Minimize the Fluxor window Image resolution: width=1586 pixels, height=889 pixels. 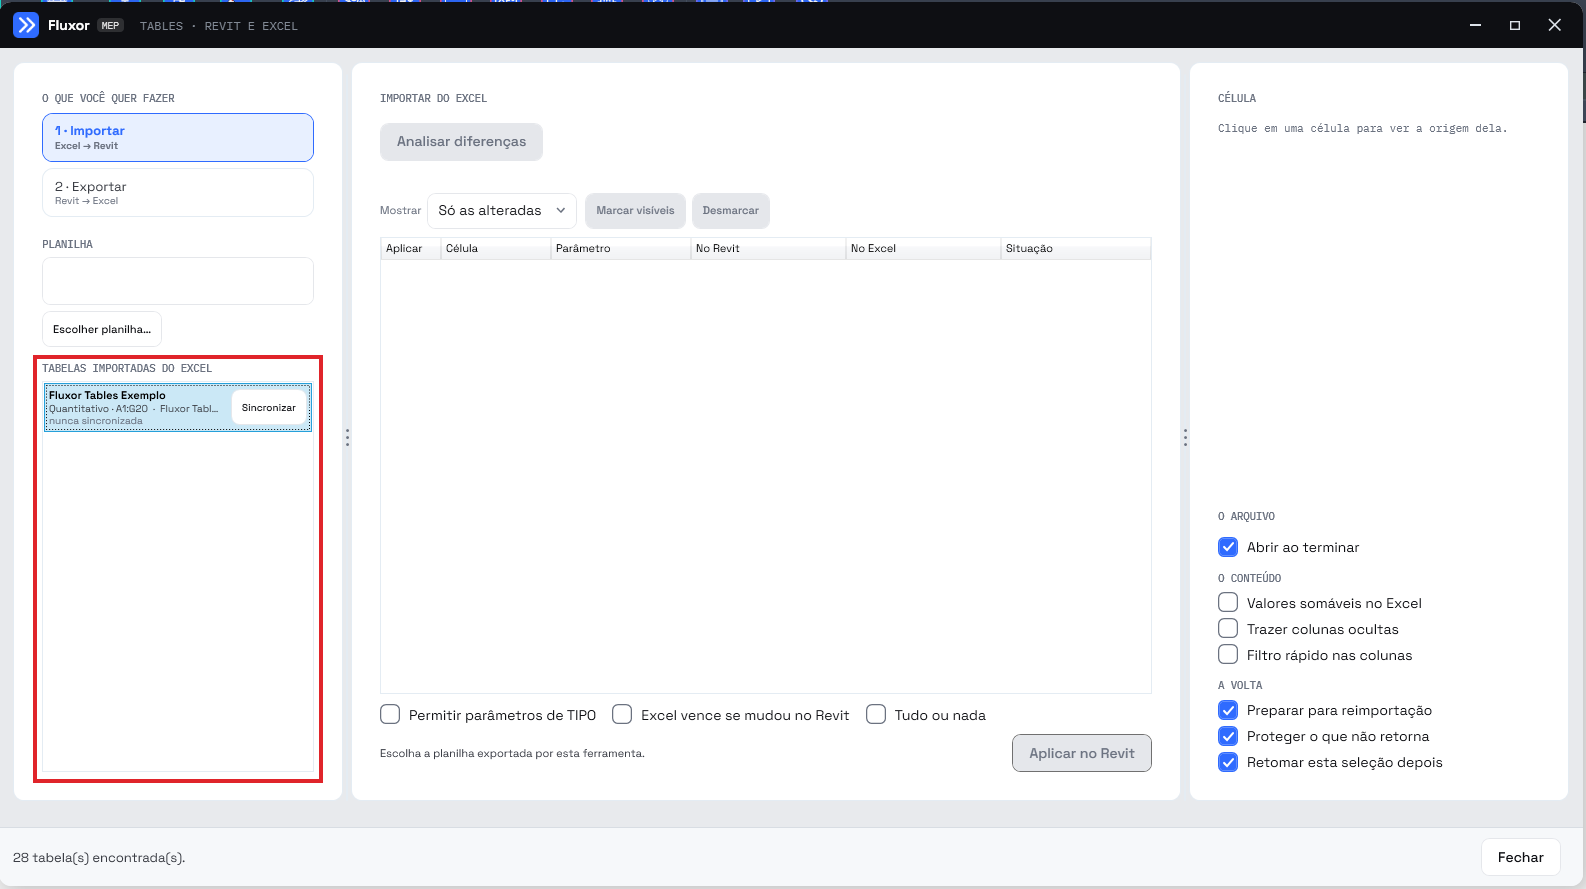pyautogui.click(x=1475, y=25)
